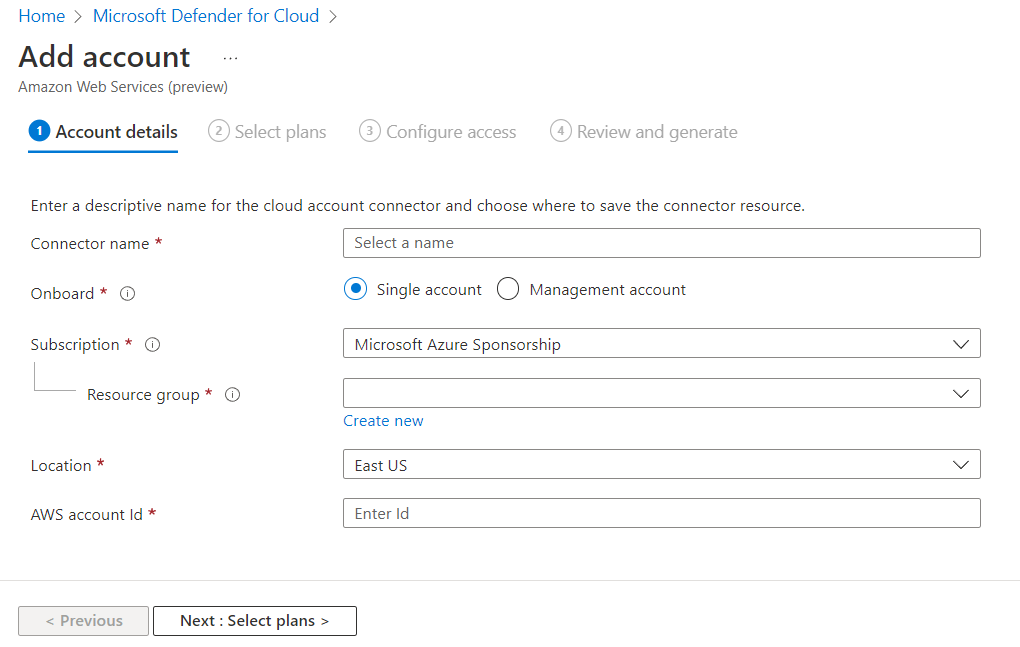This screenshot has height=647, width=1020.
Task: Jump to Review and generate tab
Action: tap(644, 132)
